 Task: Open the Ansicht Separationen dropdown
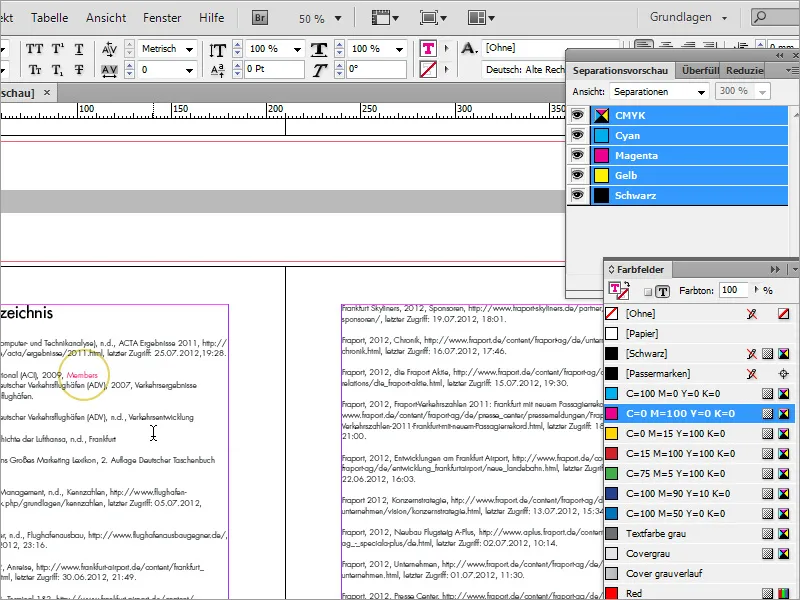coord(660,92)
